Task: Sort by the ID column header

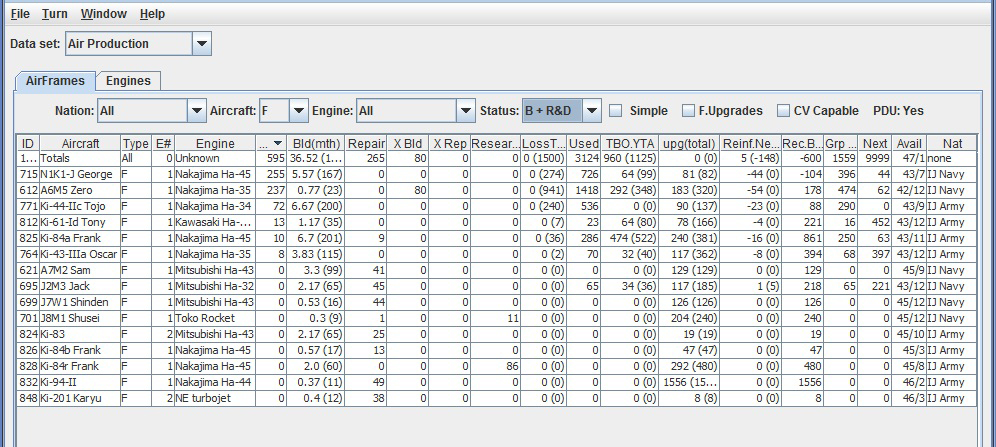Action: (x=28, y=143)
